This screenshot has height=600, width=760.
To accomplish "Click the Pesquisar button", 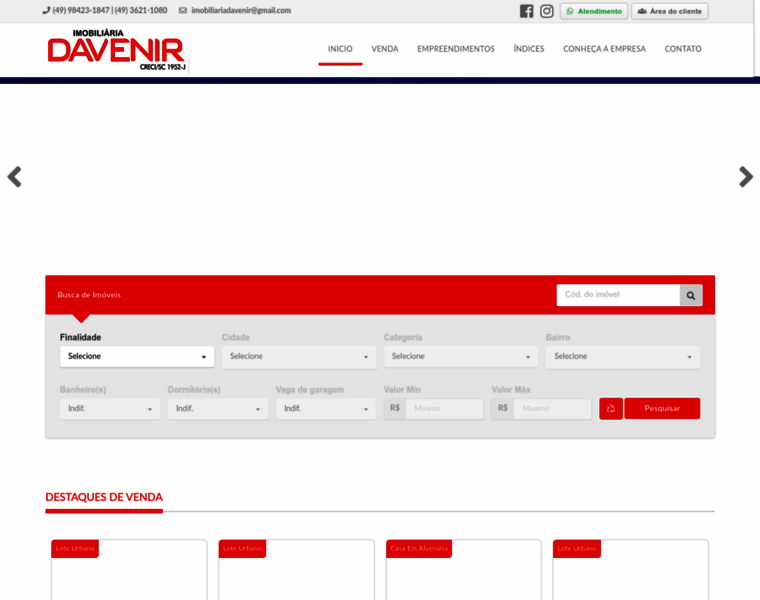I will (662, 409).
